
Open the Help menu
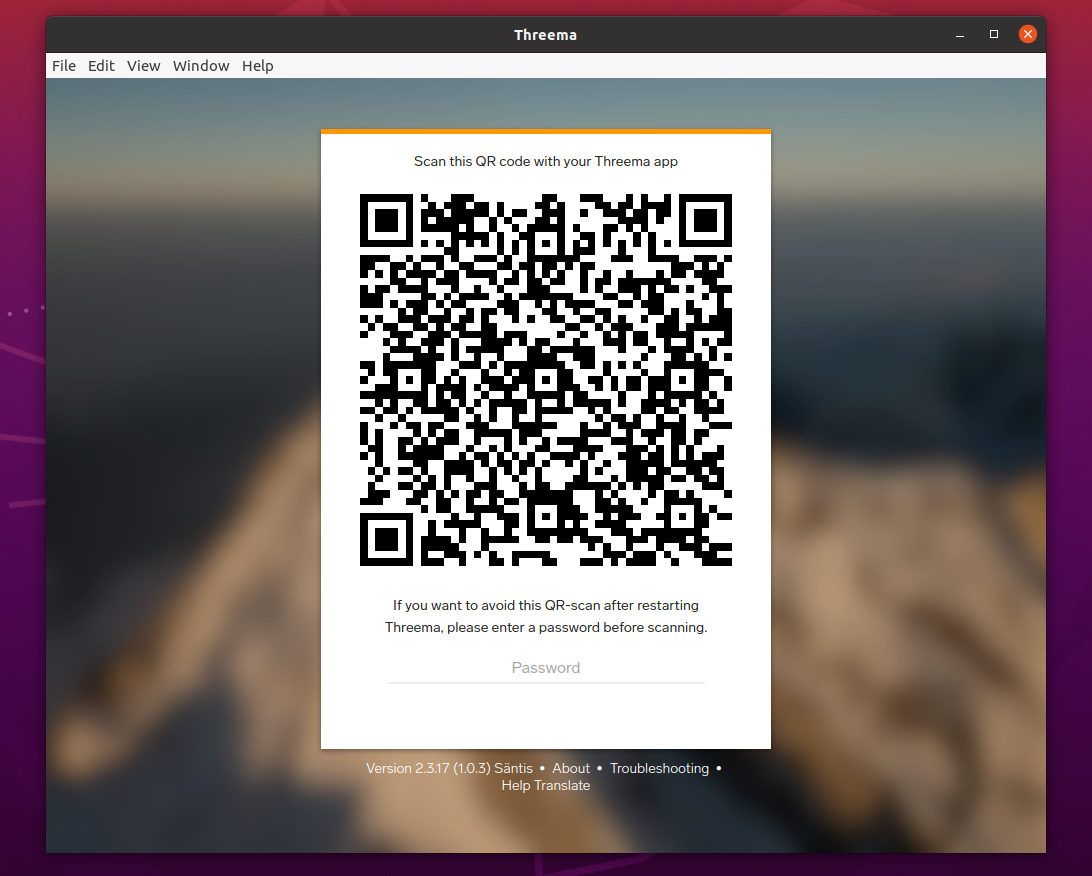click(x=257, y=65)
